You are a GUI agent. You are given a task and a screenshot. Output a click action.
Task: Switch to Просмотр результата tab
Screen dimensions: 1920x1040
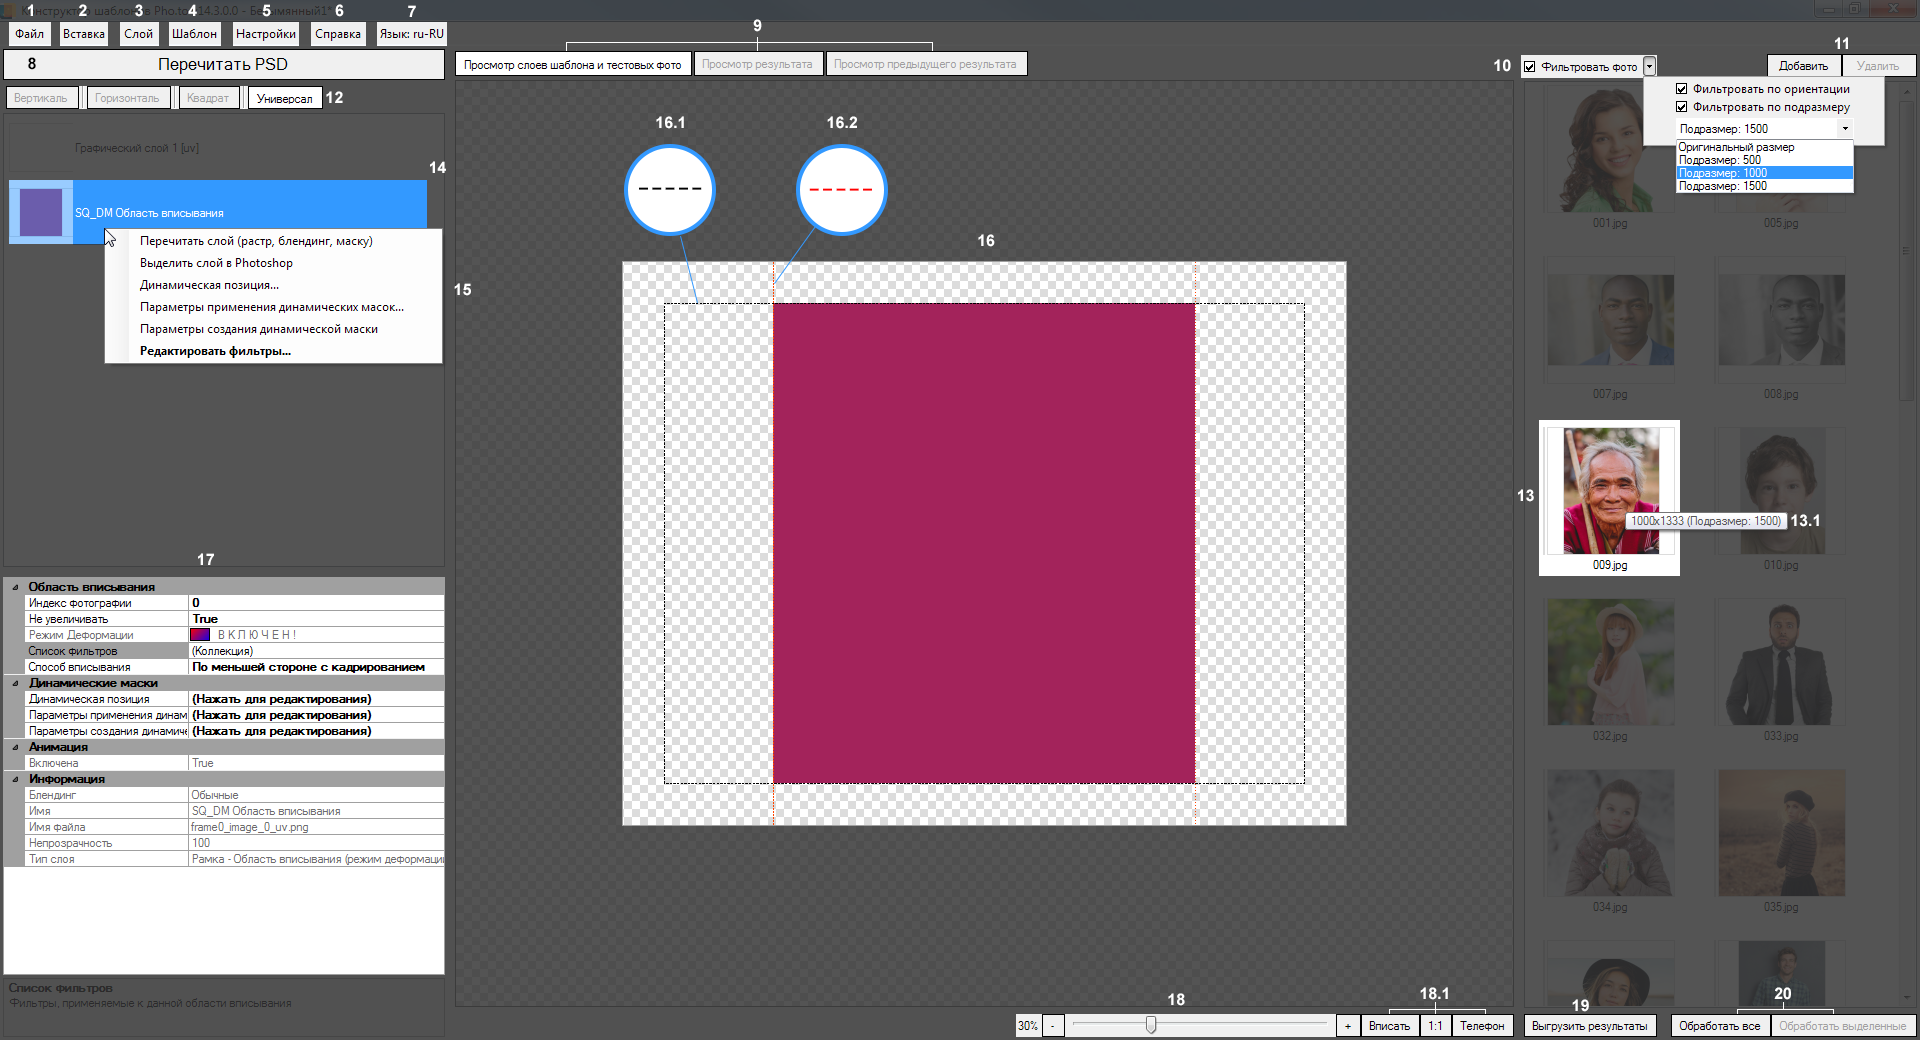click(757, 64)
